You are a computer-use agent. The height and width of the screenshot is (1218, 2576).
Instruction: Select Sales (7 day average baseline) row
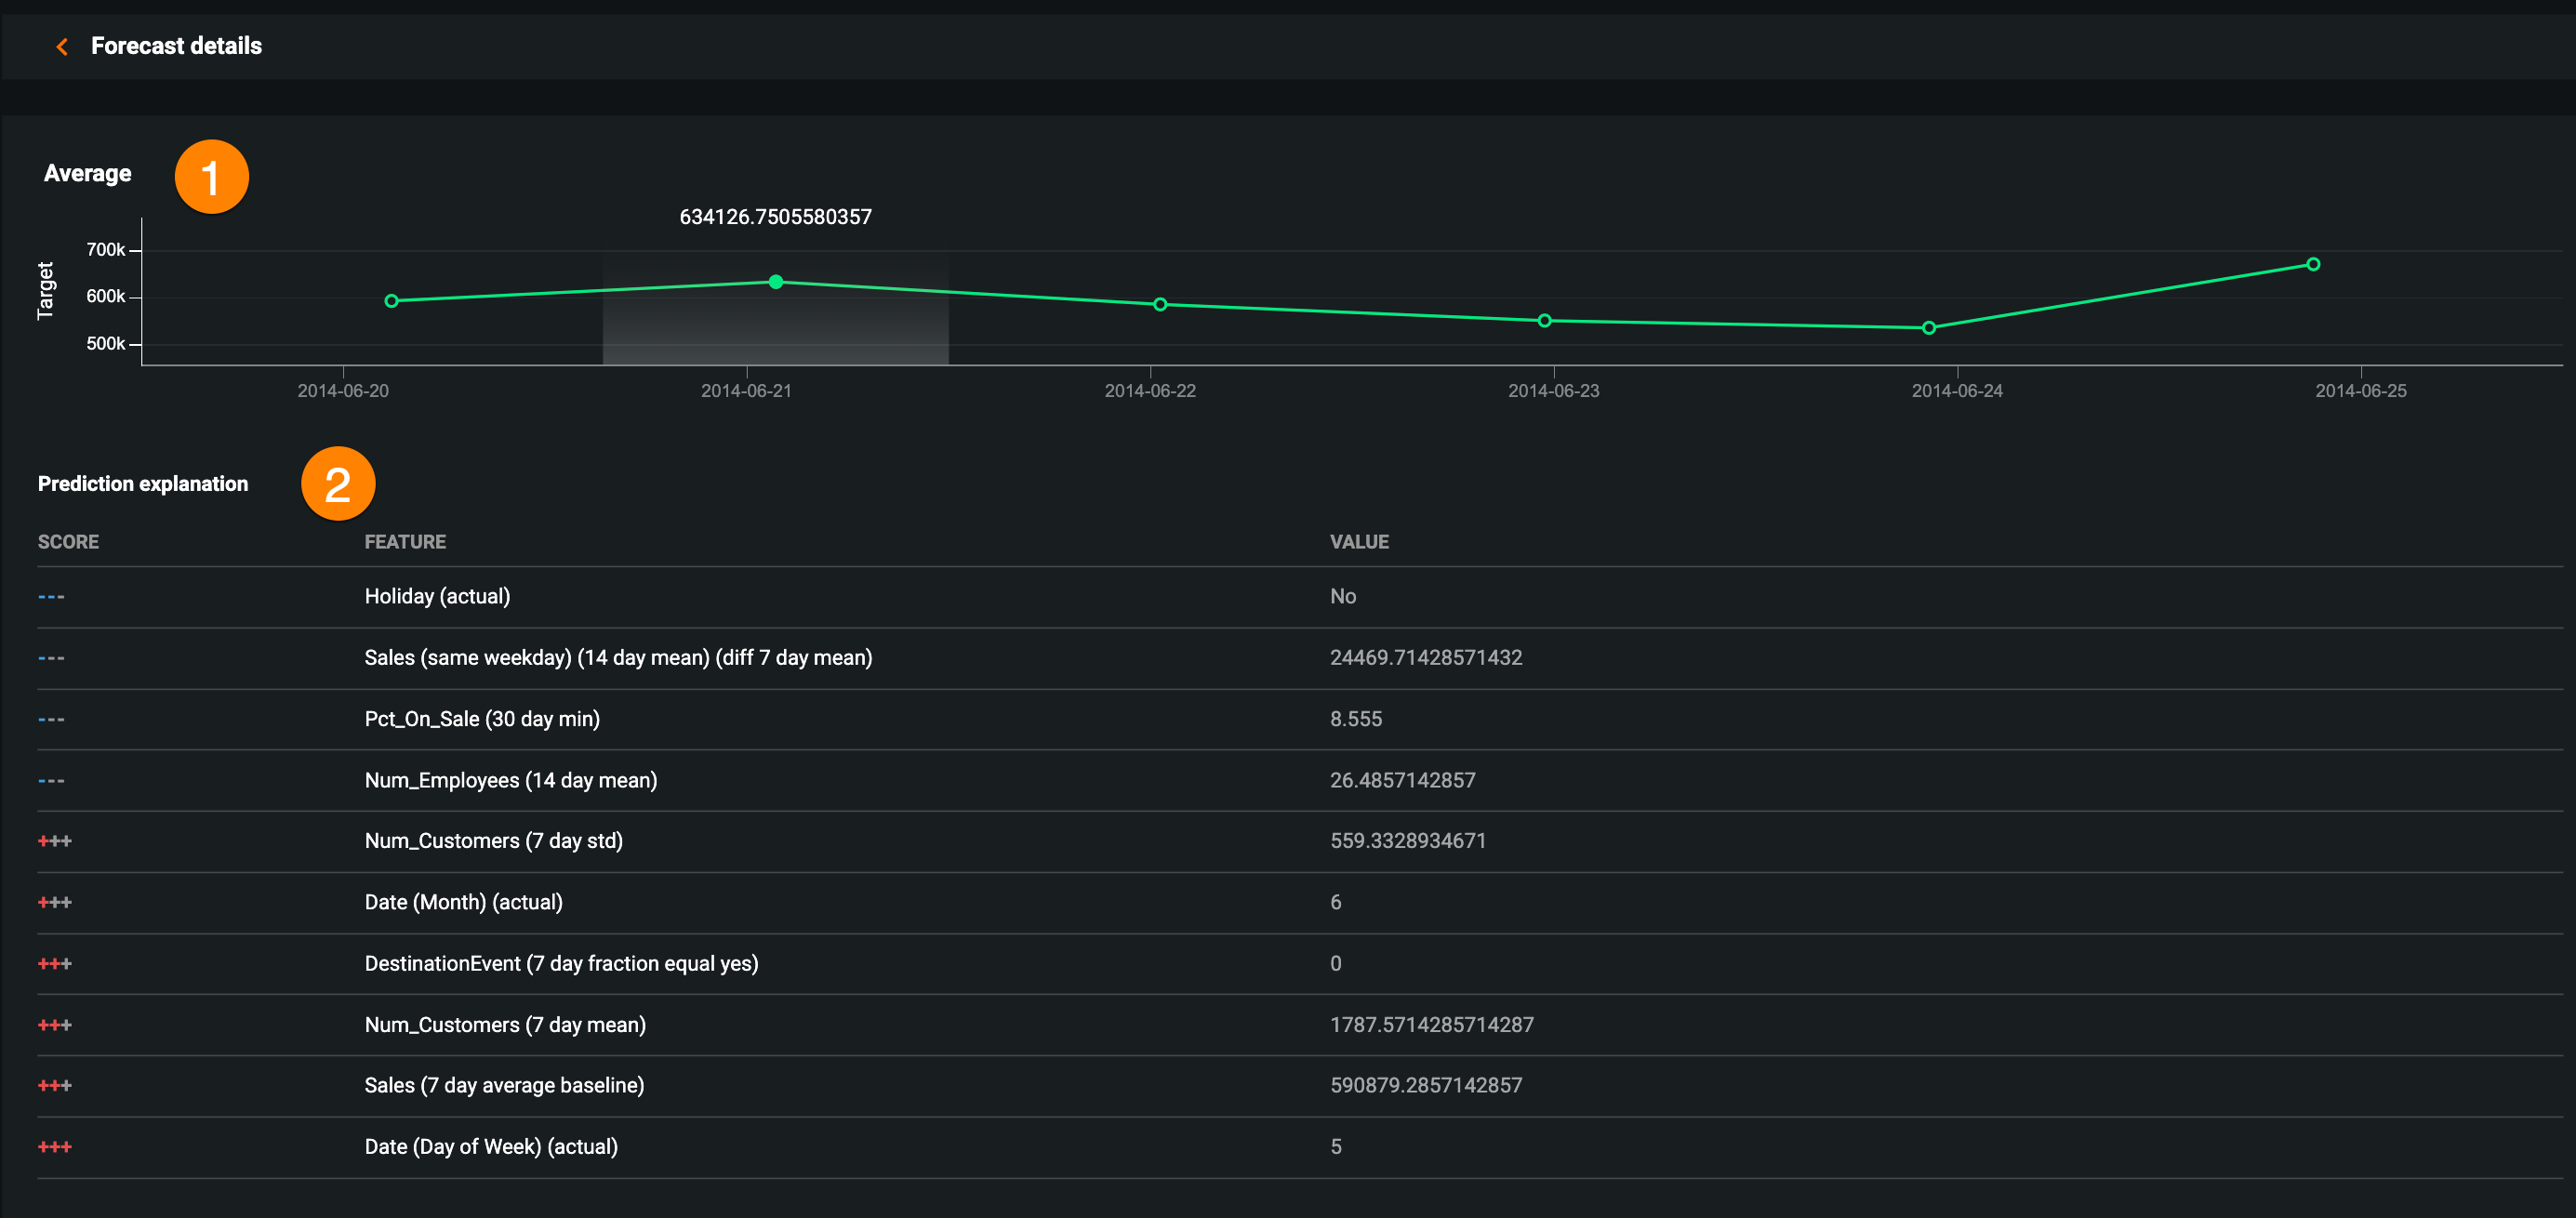click(x=504, y=1085)
